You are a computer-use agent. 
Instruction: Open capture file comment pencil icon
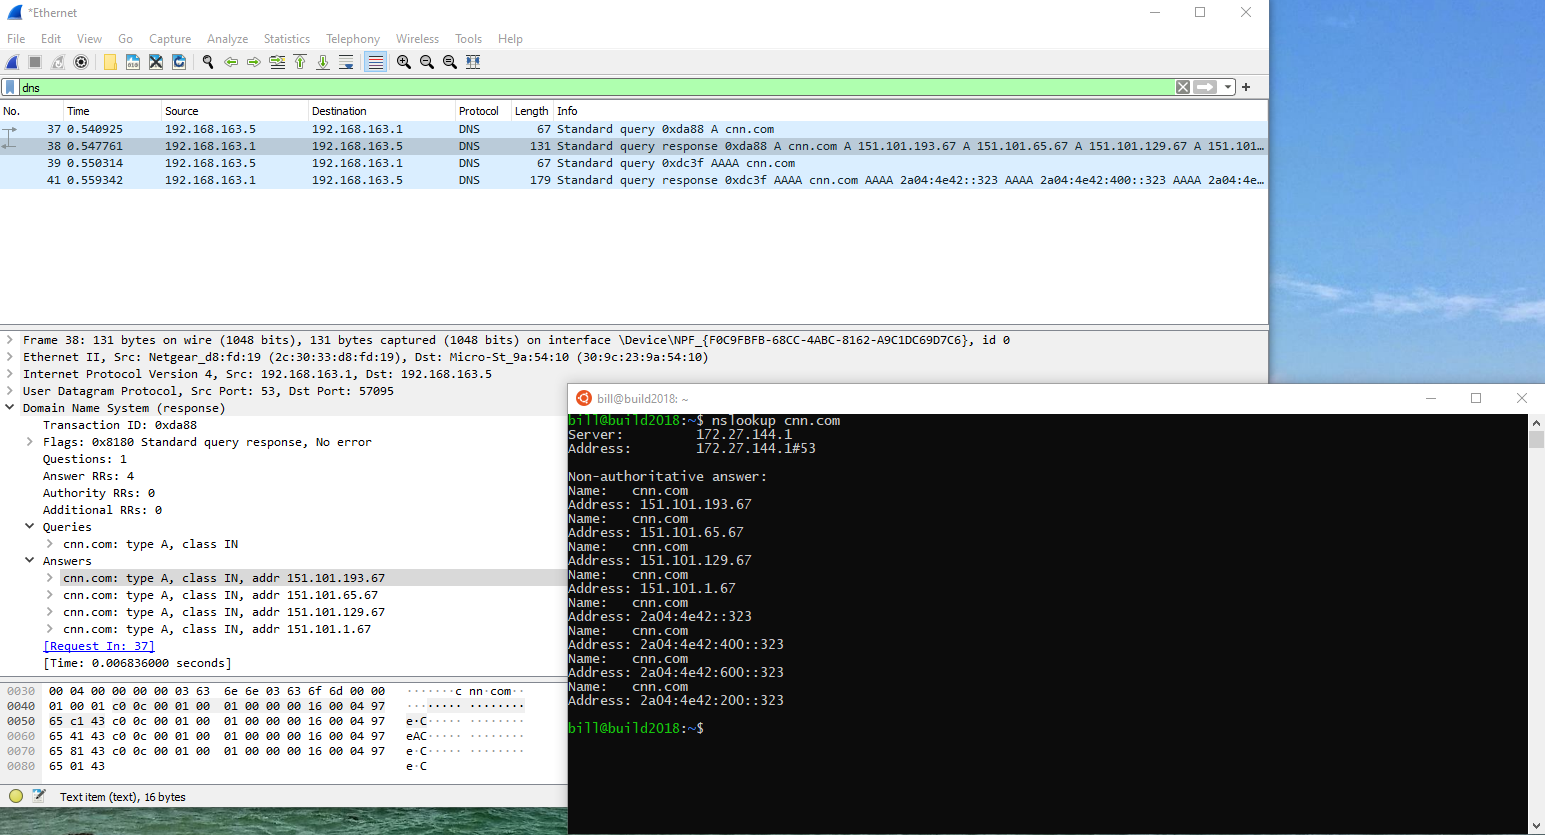point(39,797)
